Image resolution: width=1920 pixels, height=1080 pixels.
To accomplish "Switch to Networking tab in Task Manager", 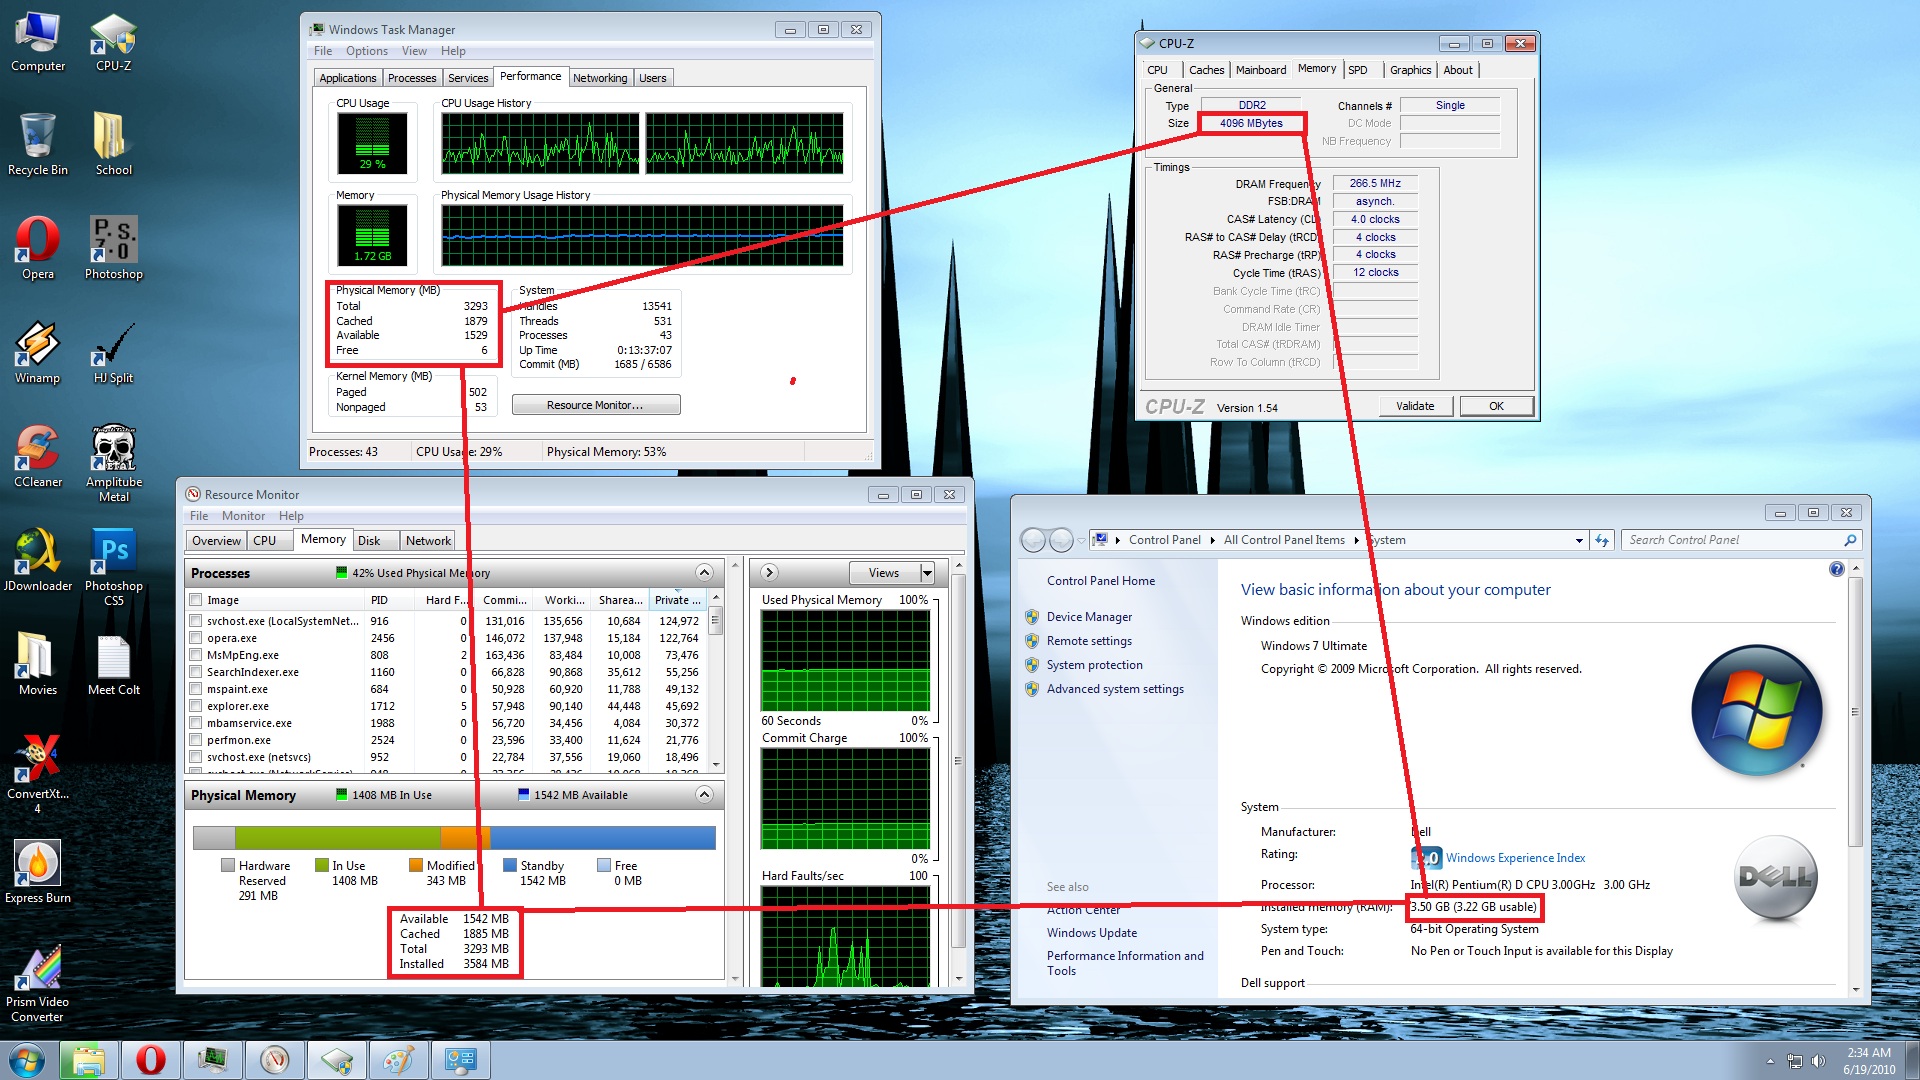I will pyautogui.click(x=600, y=78).
